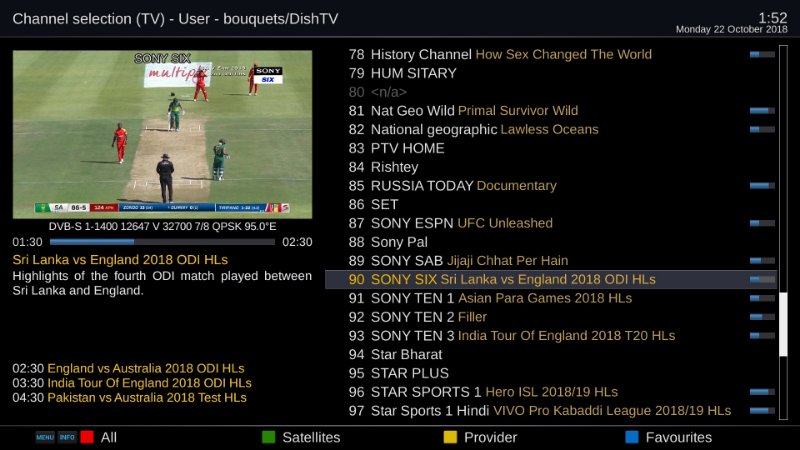Open the All channels label

(109, 437)
